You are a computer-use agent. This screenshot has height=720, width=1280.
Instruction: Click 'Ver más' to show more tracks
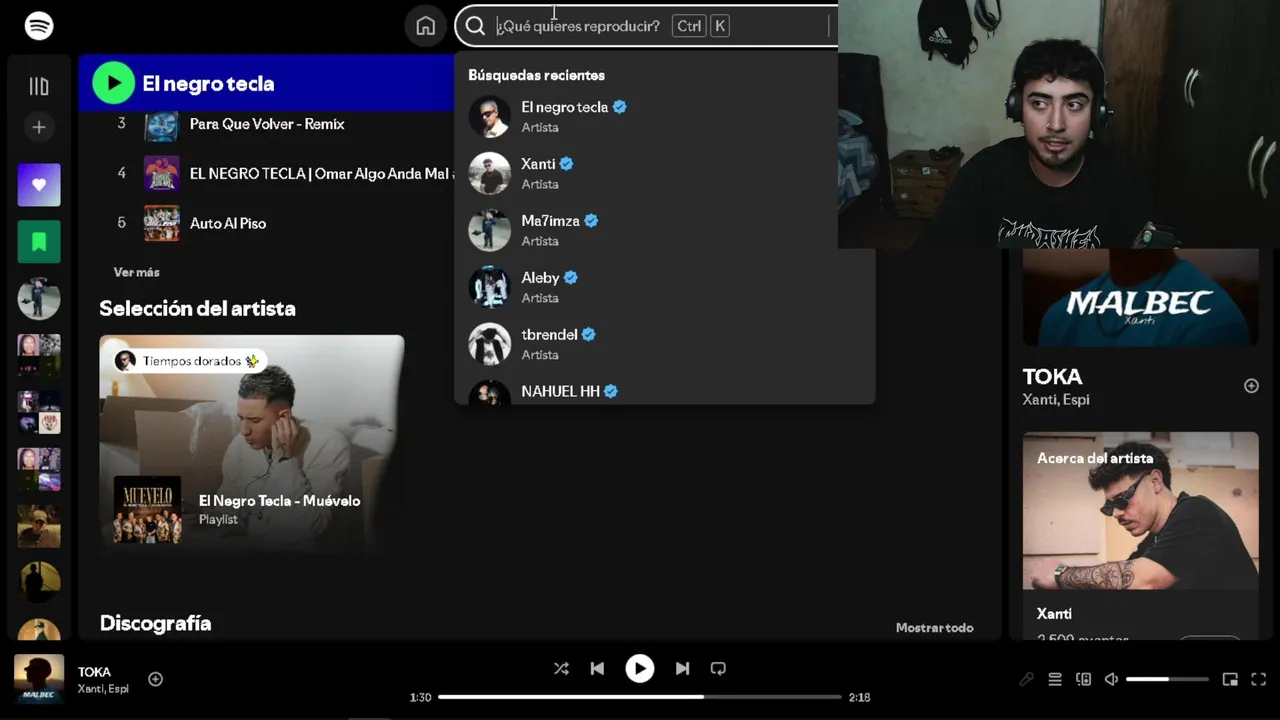tap(136, 272)
